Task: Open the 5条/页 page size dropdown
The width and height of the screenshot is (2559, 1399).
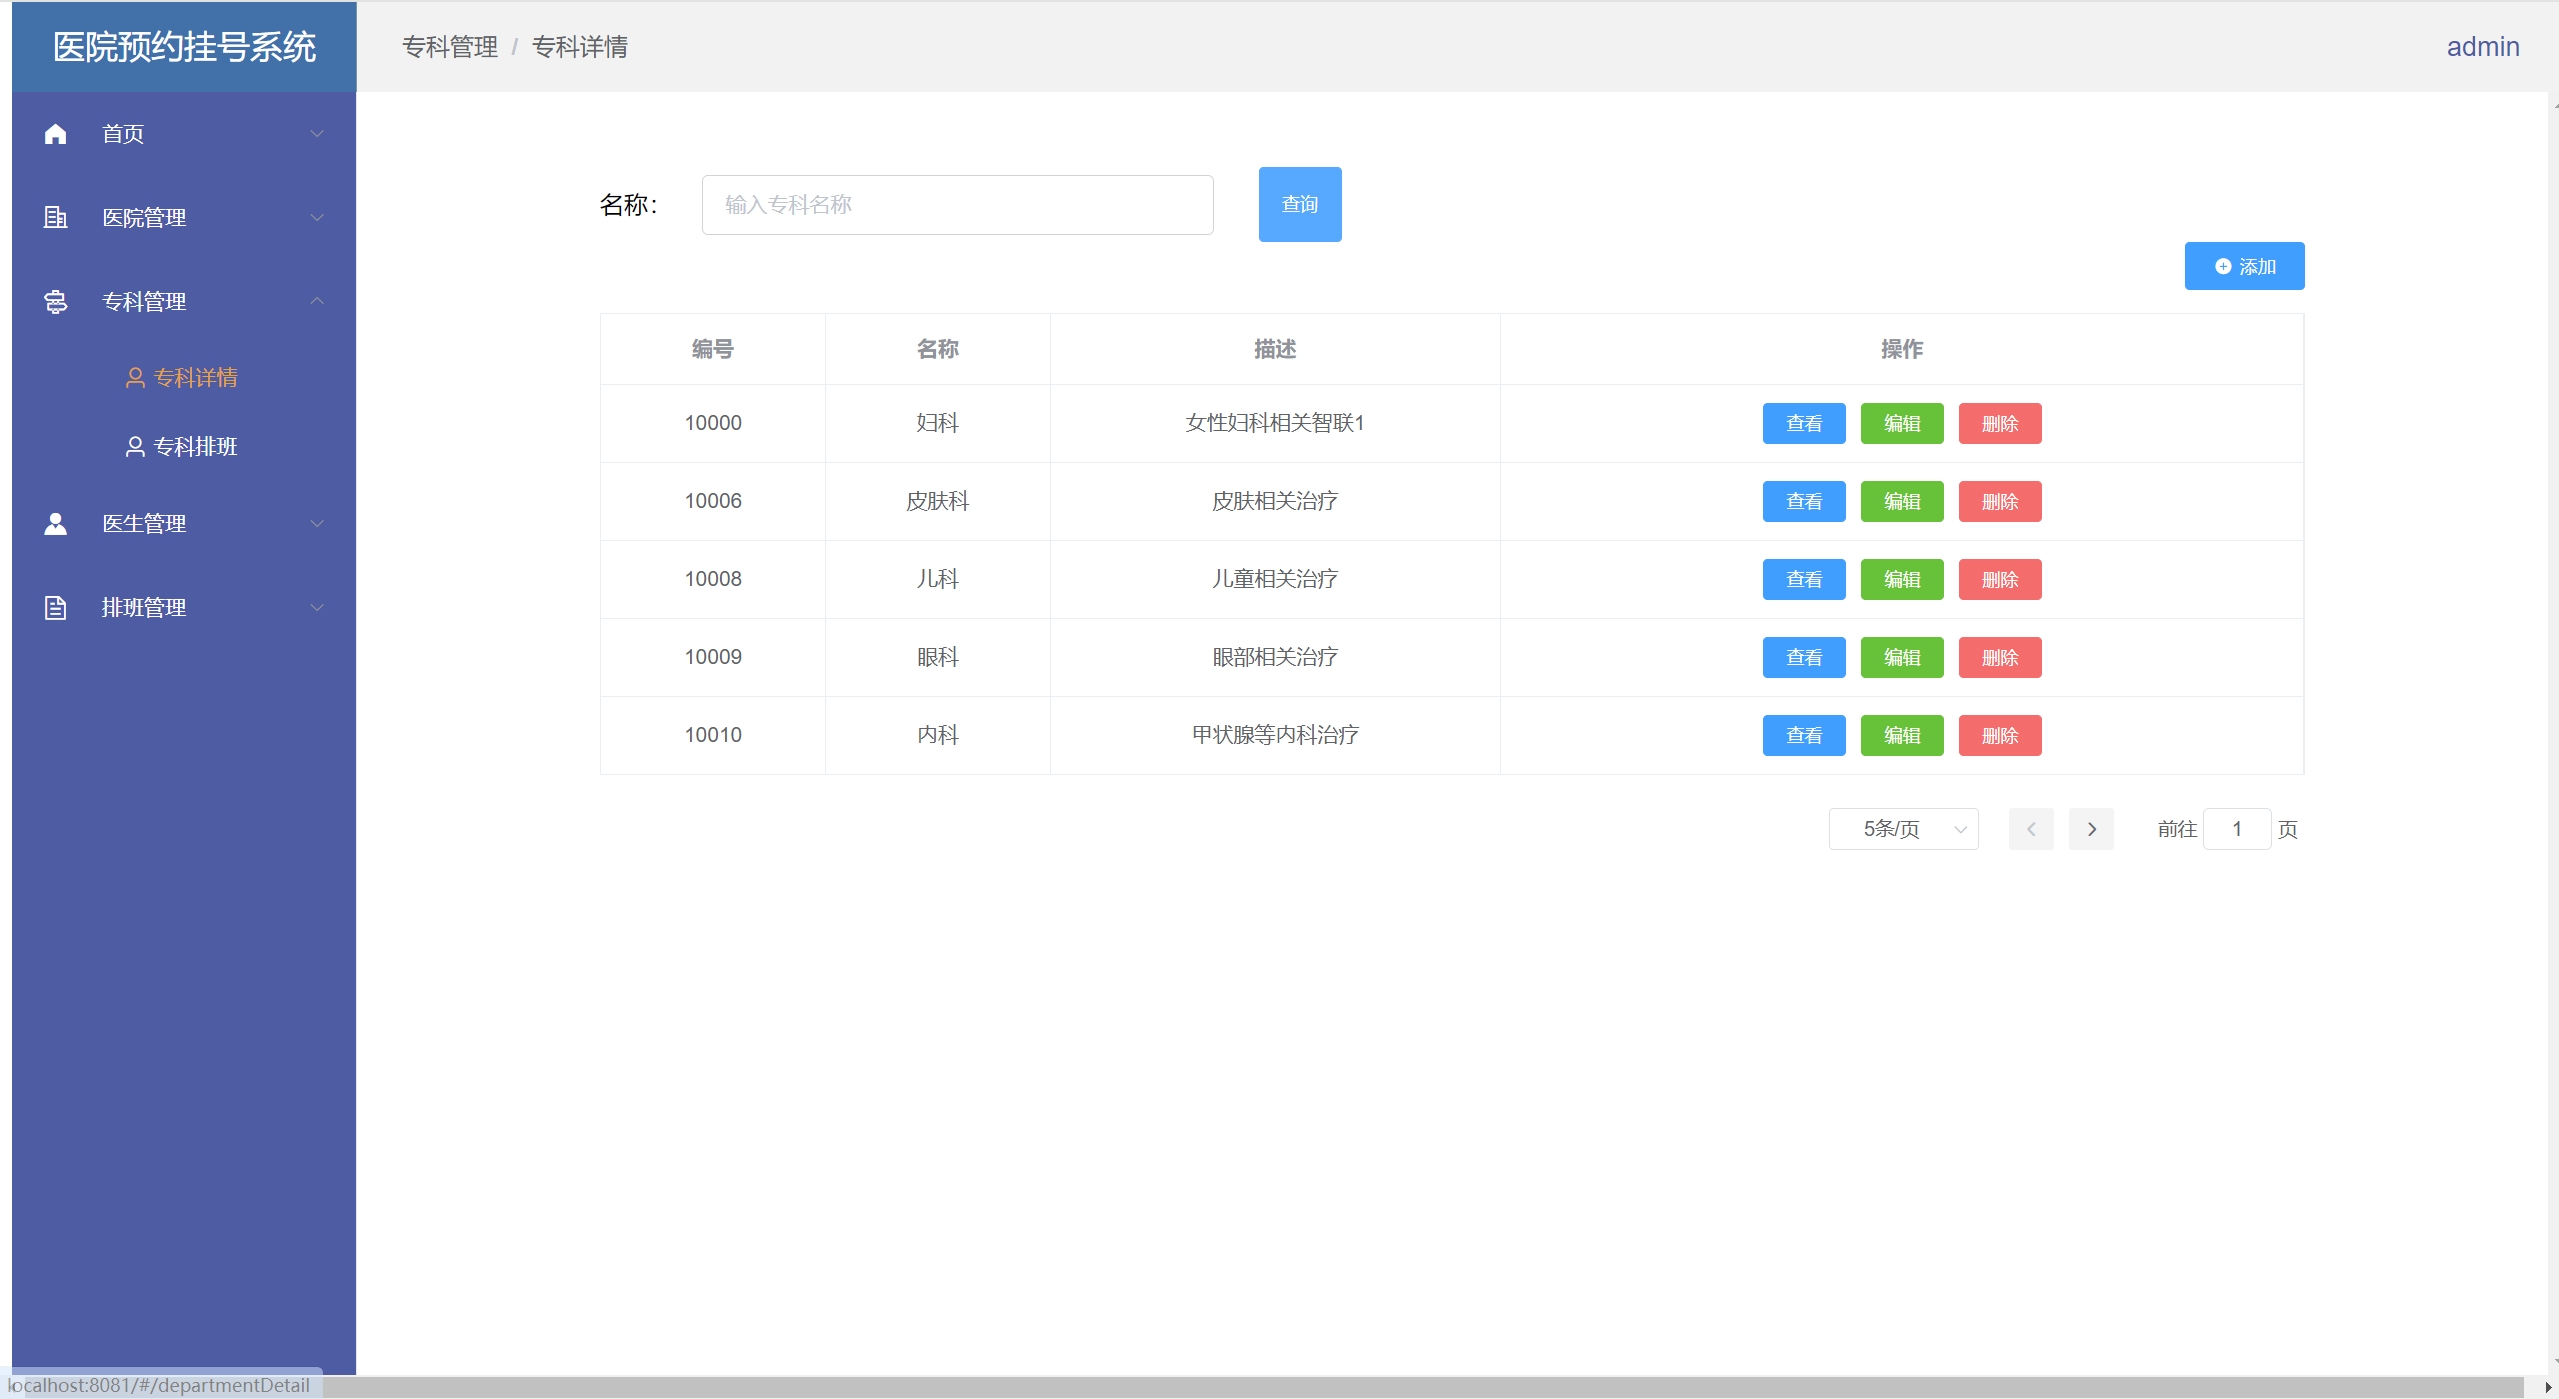Action: pyautogui.click(x=1903, y=829)
